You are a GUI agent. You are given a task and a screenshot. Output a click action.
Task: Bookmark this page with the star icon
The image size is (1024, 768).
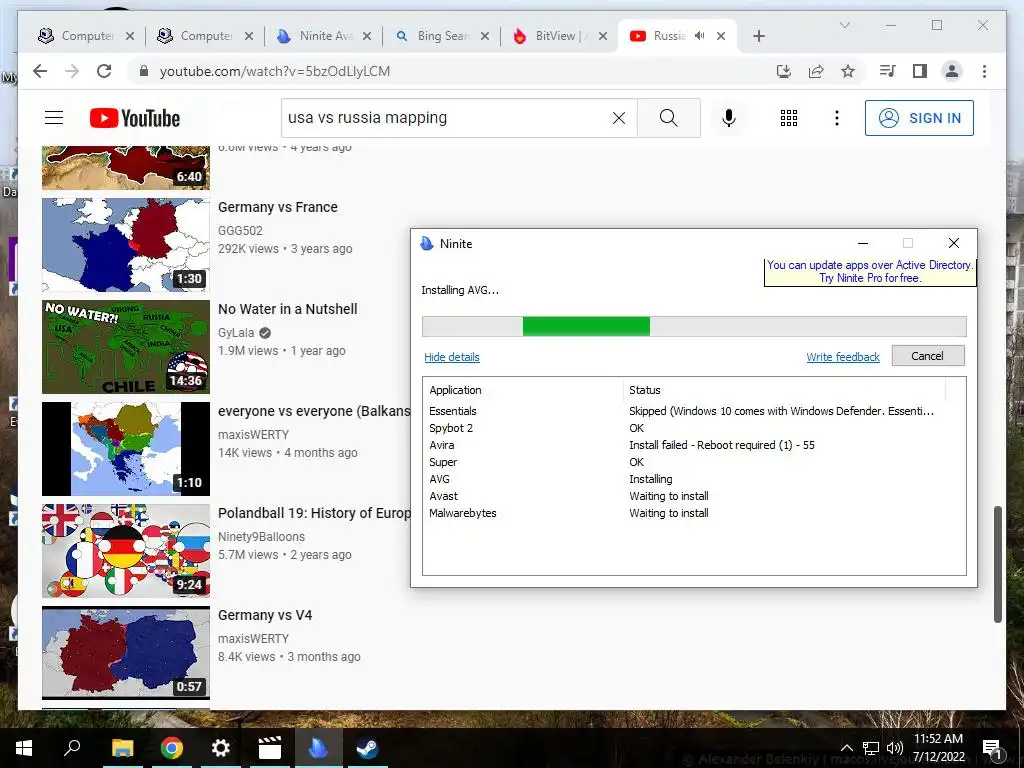tap(848, 71)
